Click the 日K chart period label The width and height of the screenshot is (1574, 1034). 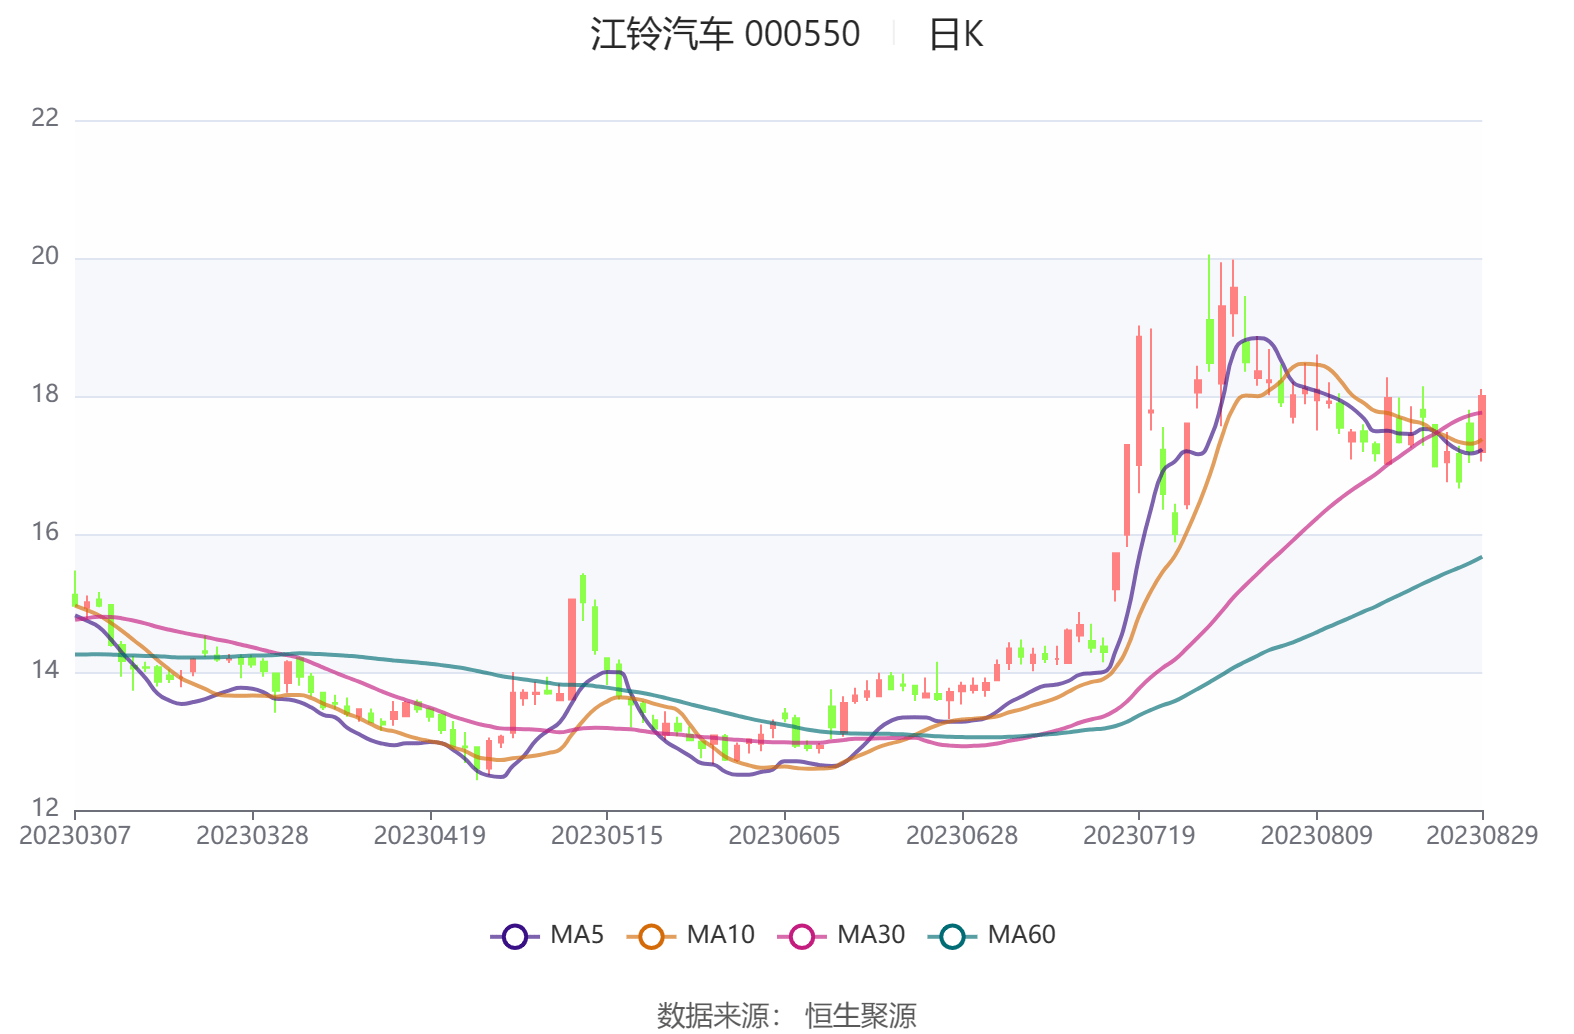coord(955,35)
